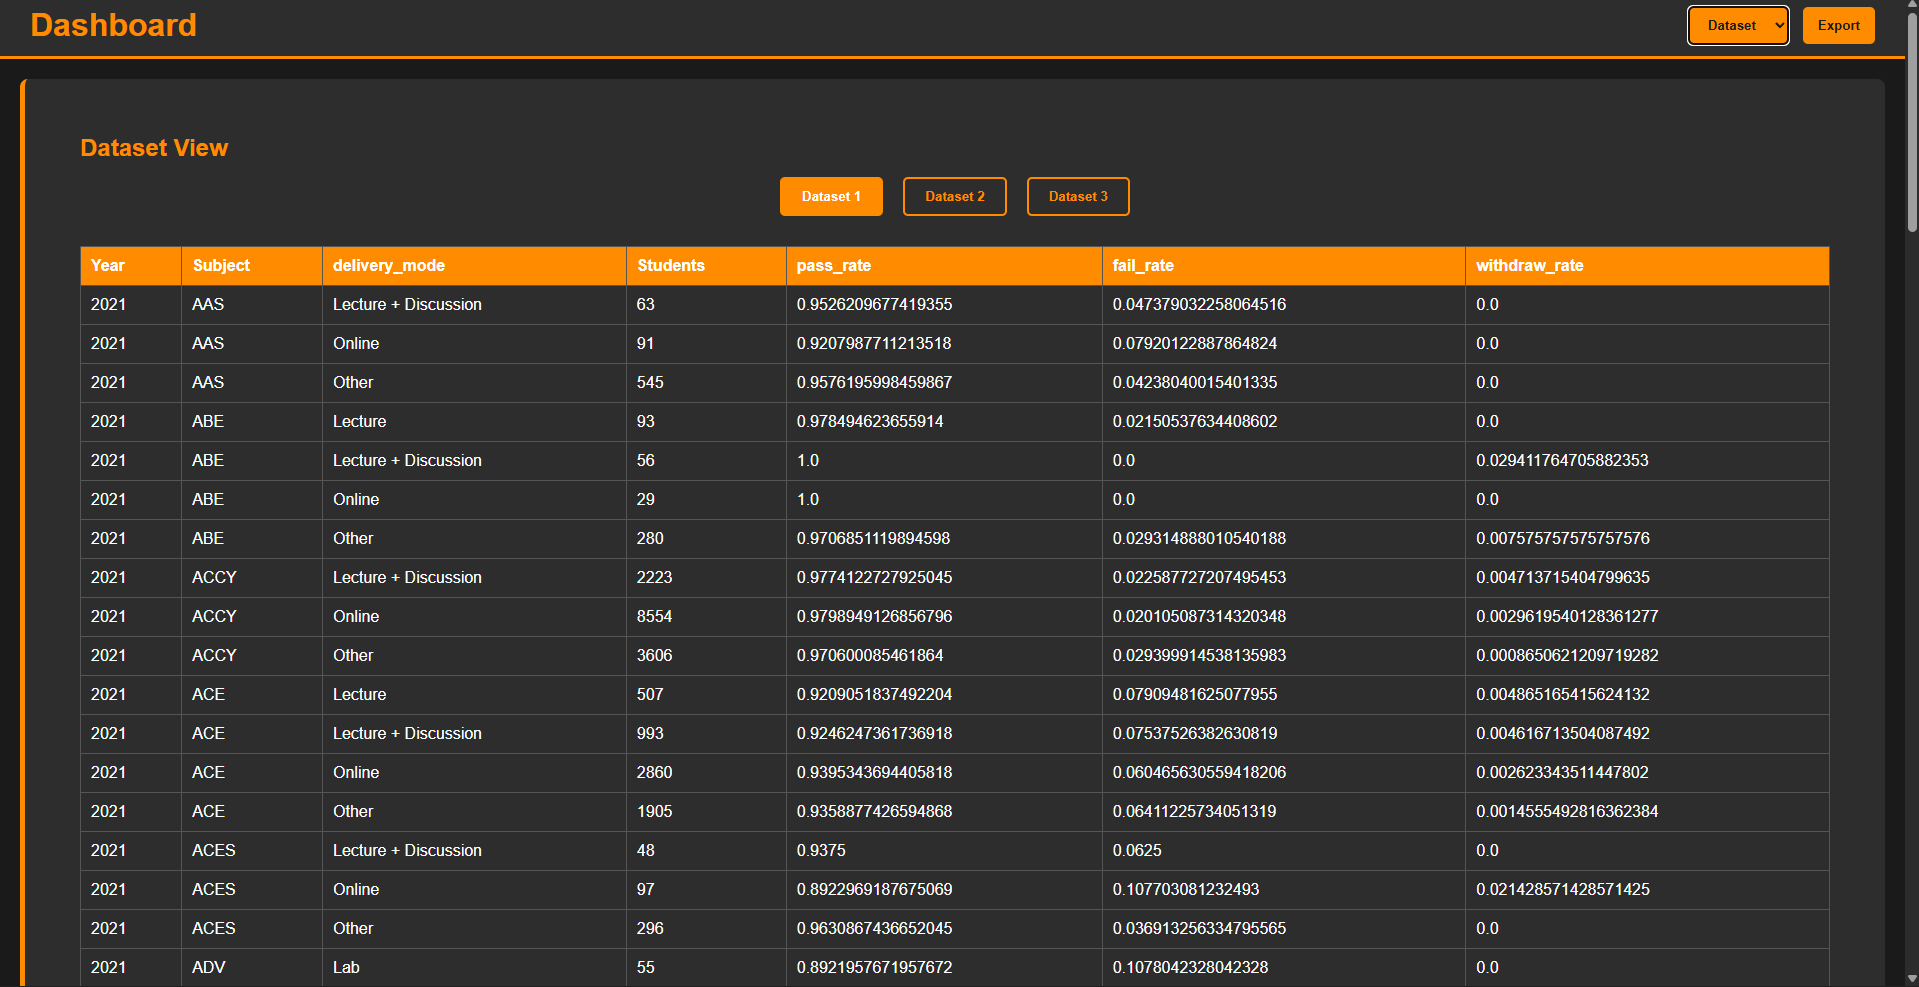Select fail rate 0.036913256334795565
1919x987 pixels.
point(1283,929)
